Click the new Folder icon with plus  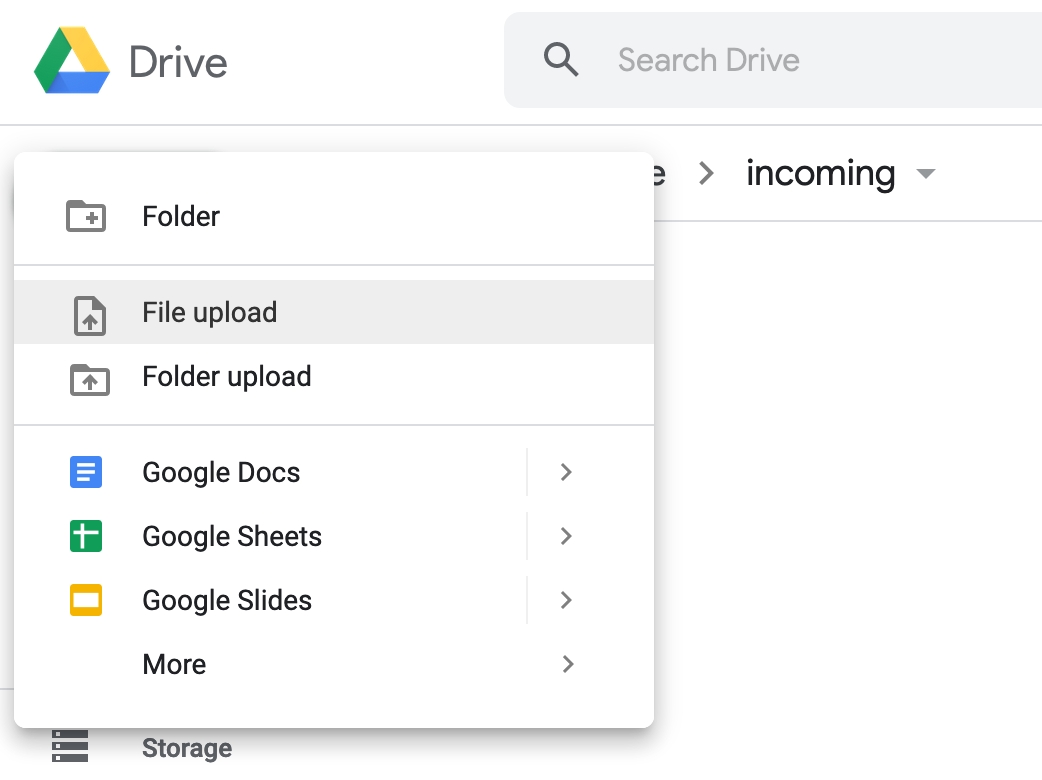pos(86,216)
